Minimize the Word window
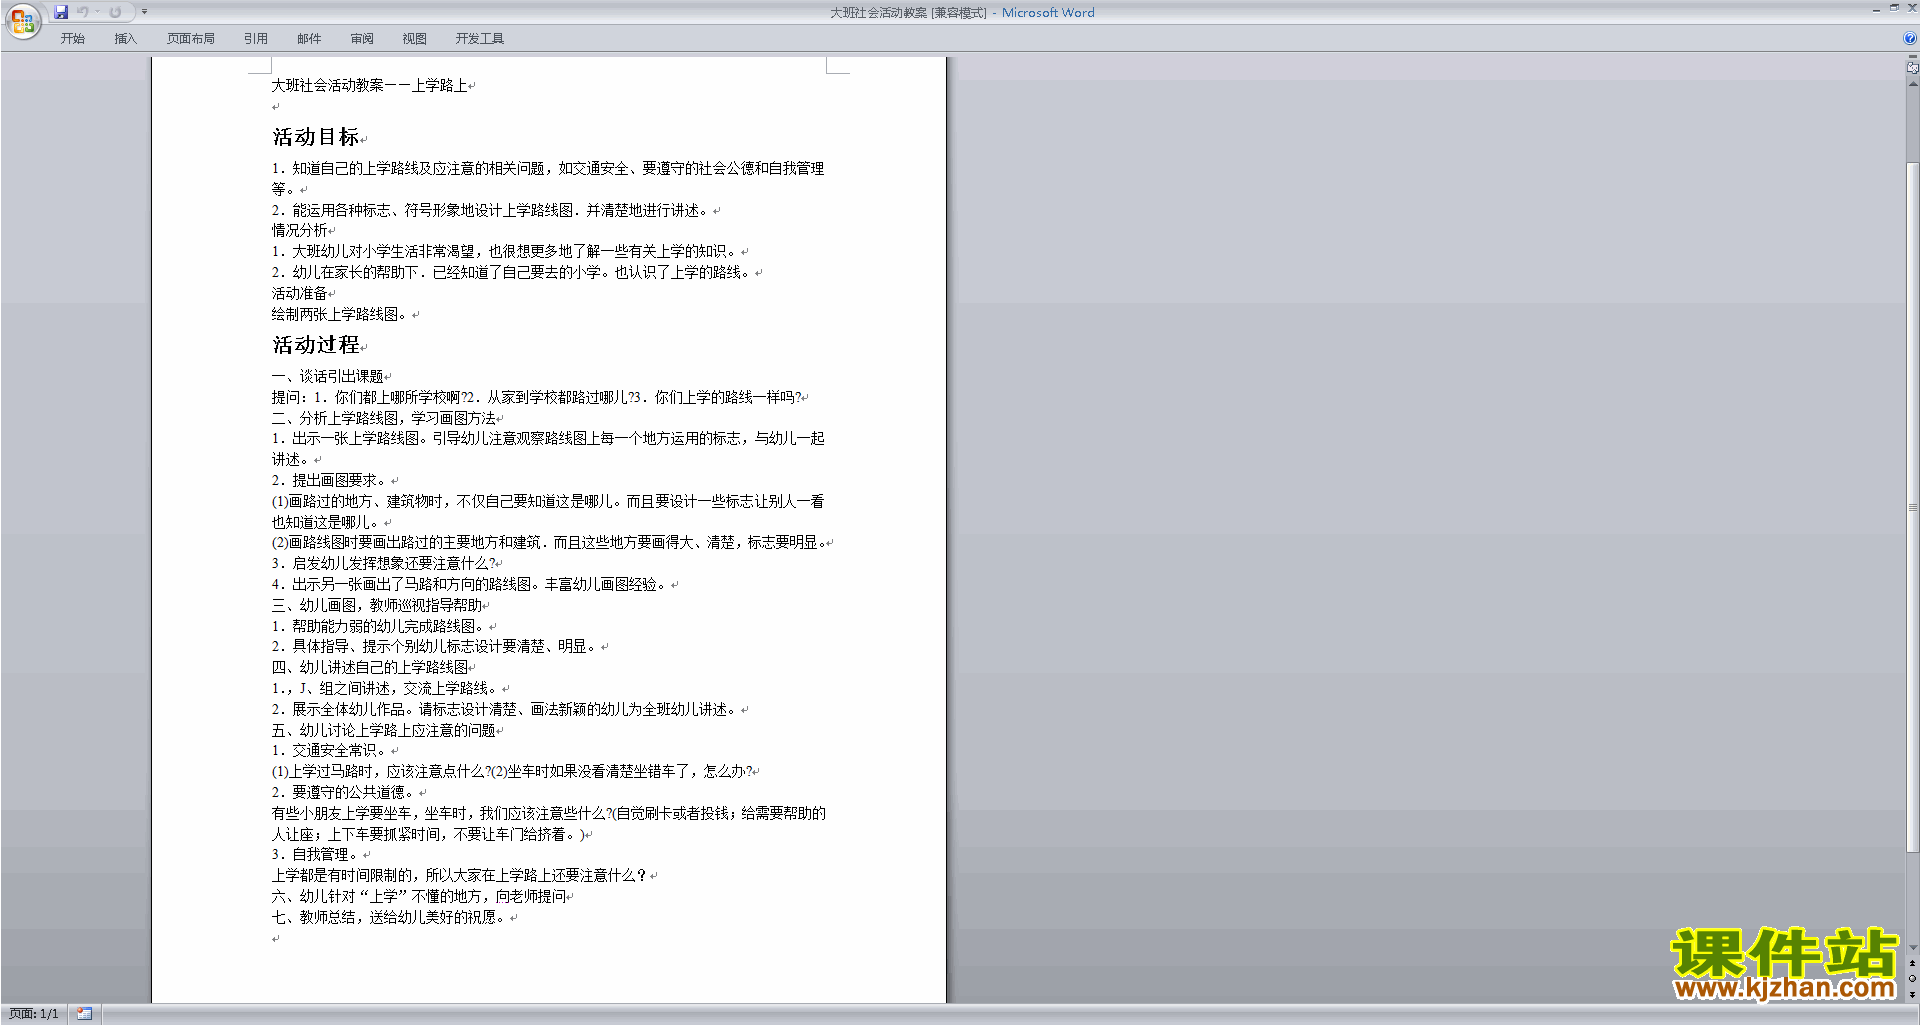1920x1025 pixels. point(1876,9)
